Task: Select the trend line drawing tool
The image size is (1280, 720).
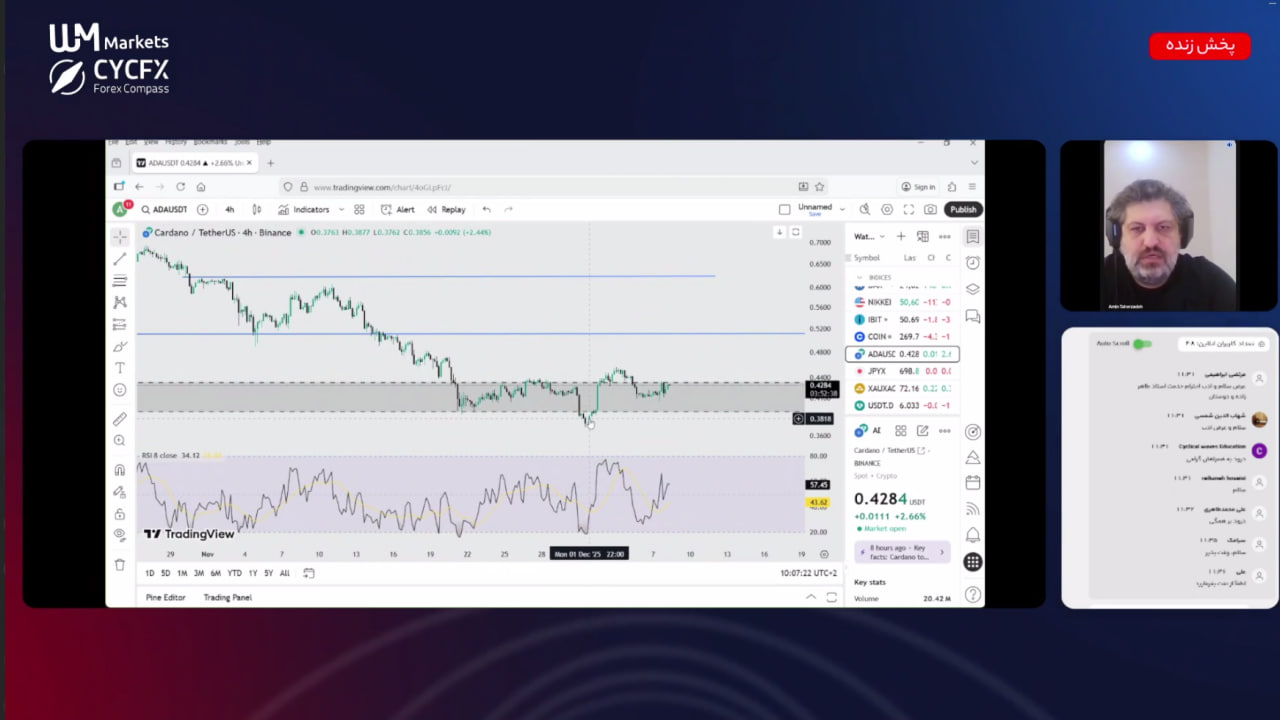Action: coord(120,259)
